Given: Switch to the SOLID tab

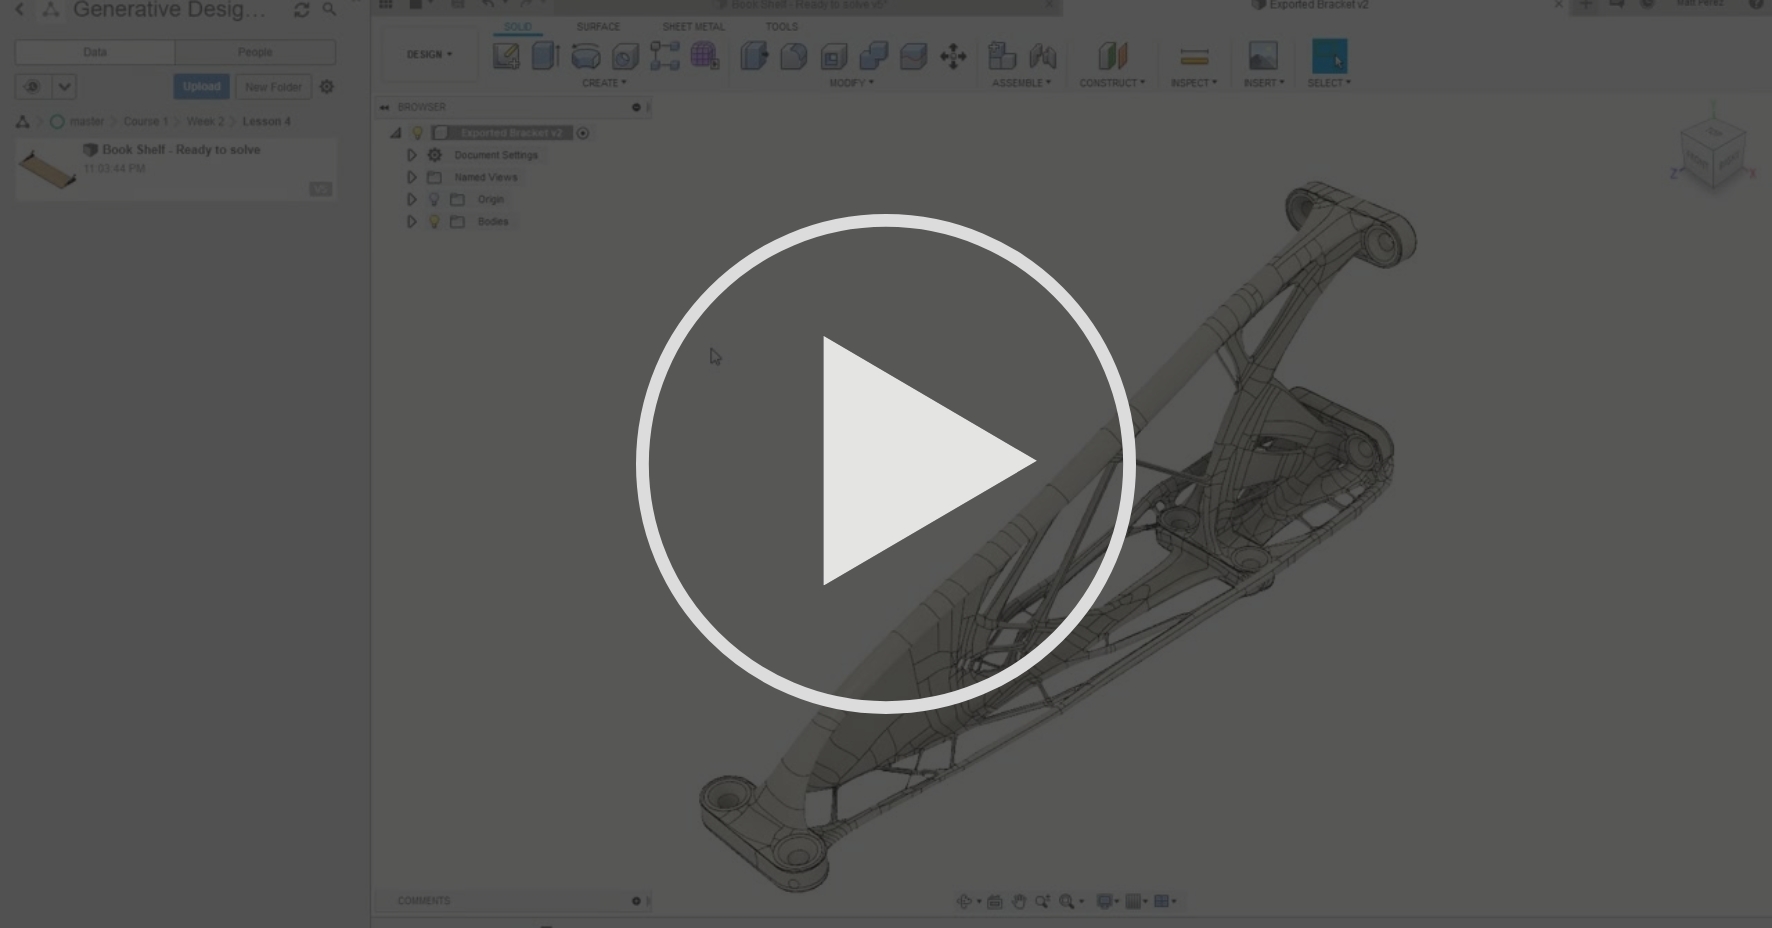Looking at the screenshot, I should [518, 27].
